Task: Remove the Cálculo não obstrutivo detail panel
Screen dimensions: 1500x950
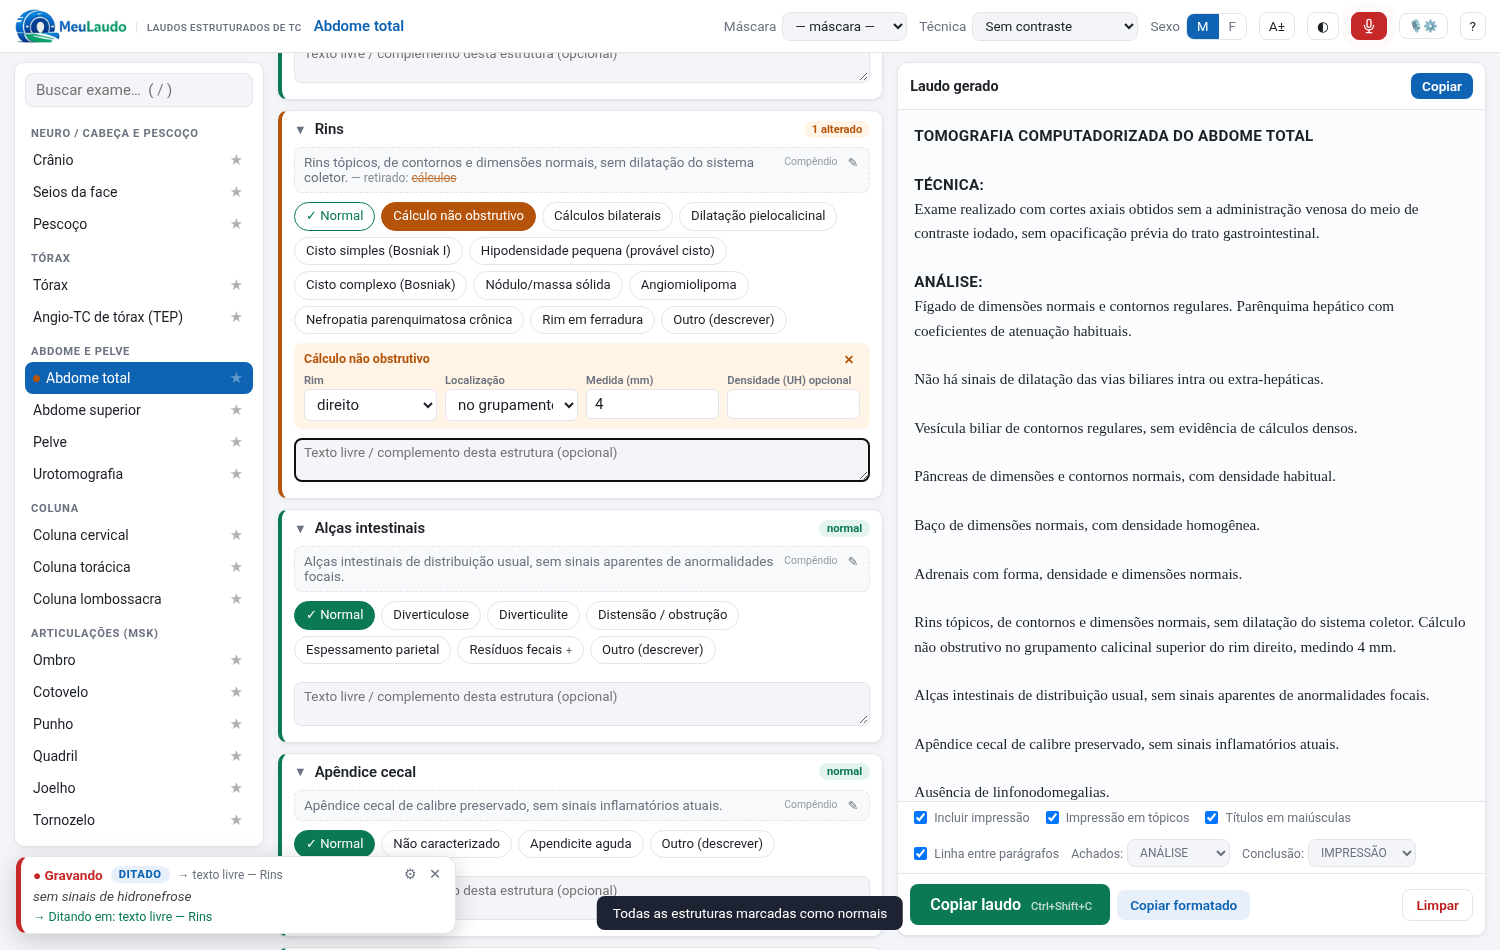Action: click(849, 360)
